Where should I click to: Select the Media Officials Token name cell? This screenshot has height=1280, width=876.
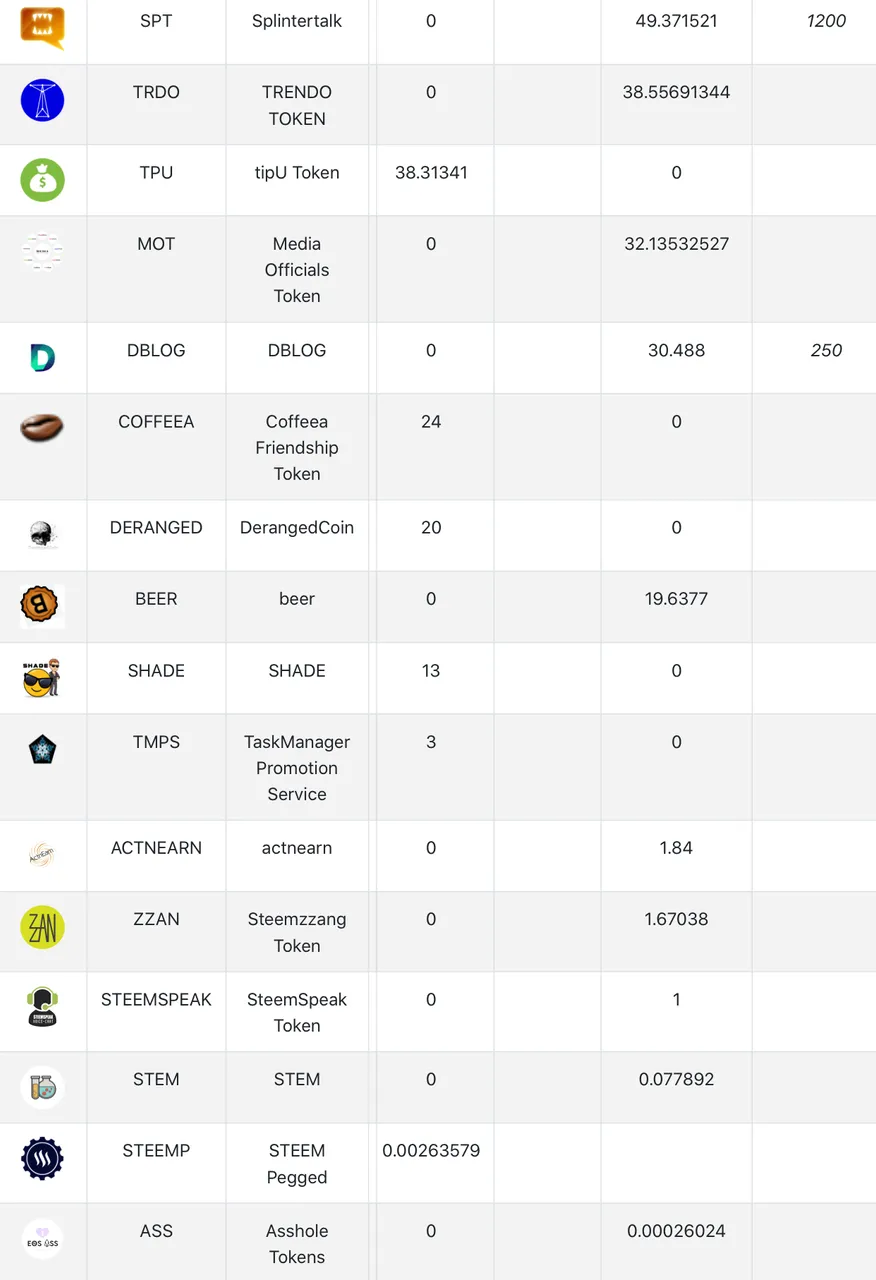pyautogui.click(x=297, y=269)
